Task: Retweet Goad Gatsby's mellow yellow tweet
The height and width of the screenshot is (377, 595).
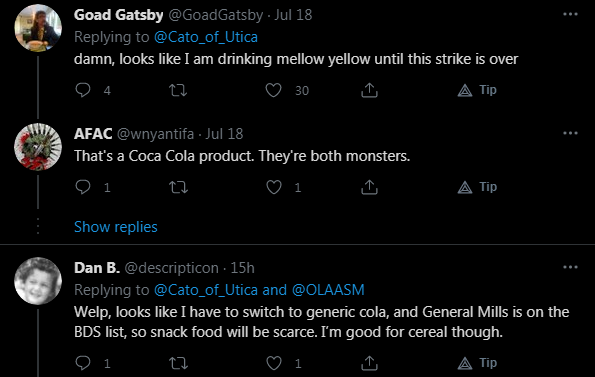Action: 178,90
